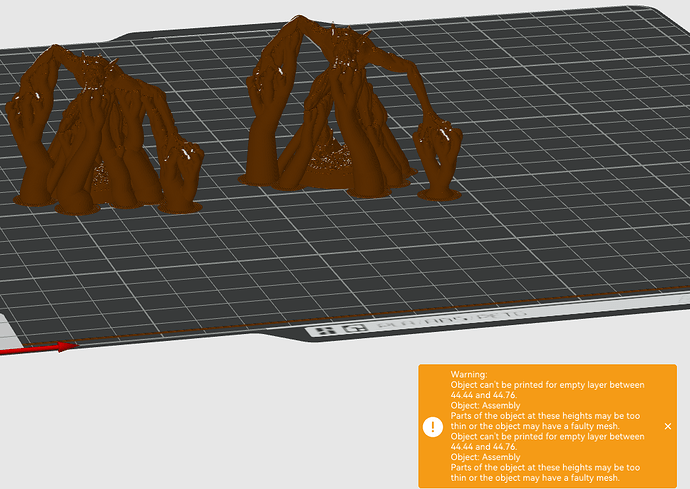
Task: Click the four-square icon on plate label
Action: [x=327, y=330]
